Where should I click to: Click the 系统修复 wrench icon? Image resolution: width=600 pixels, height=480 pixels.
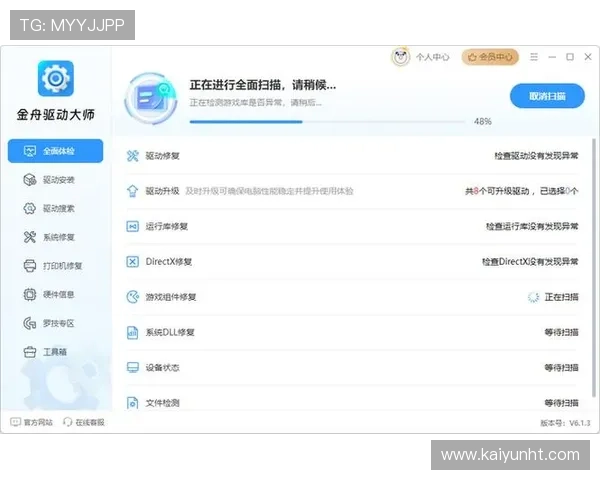tap(30, 237)
